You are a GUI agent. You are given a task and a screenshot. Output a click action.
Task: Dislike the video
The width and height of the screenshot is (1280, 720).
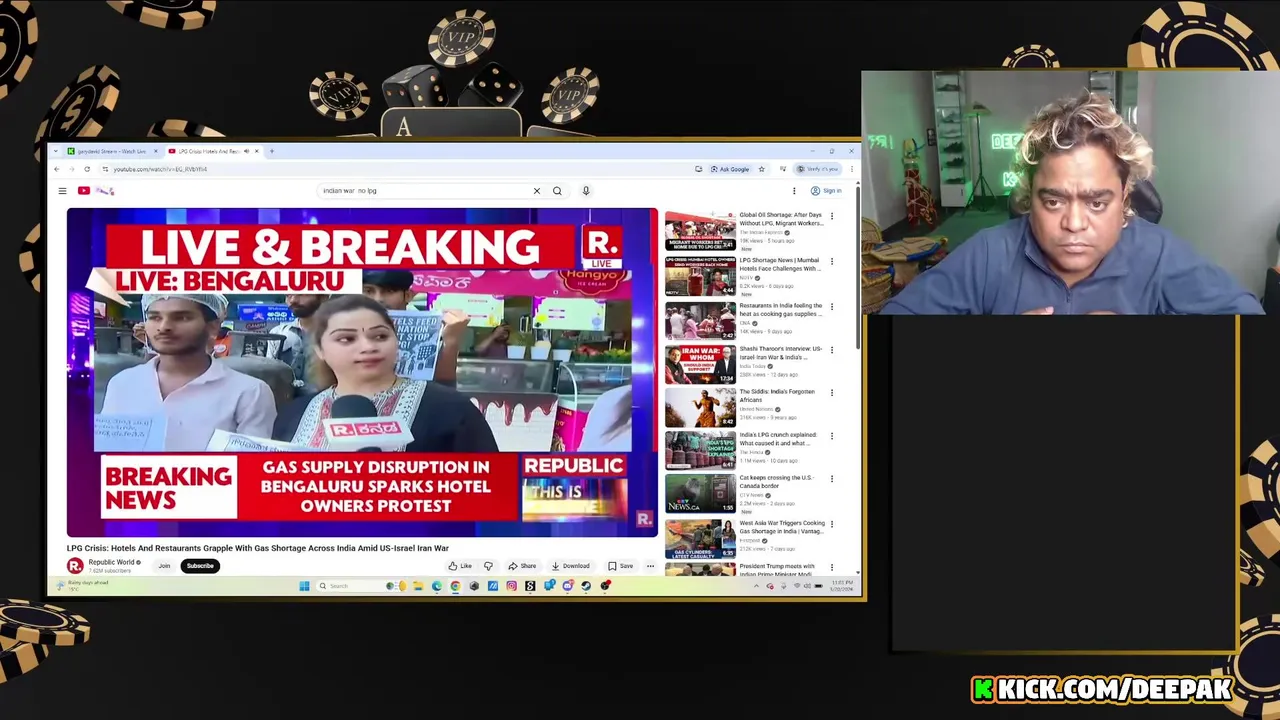(x=488, y=566)
